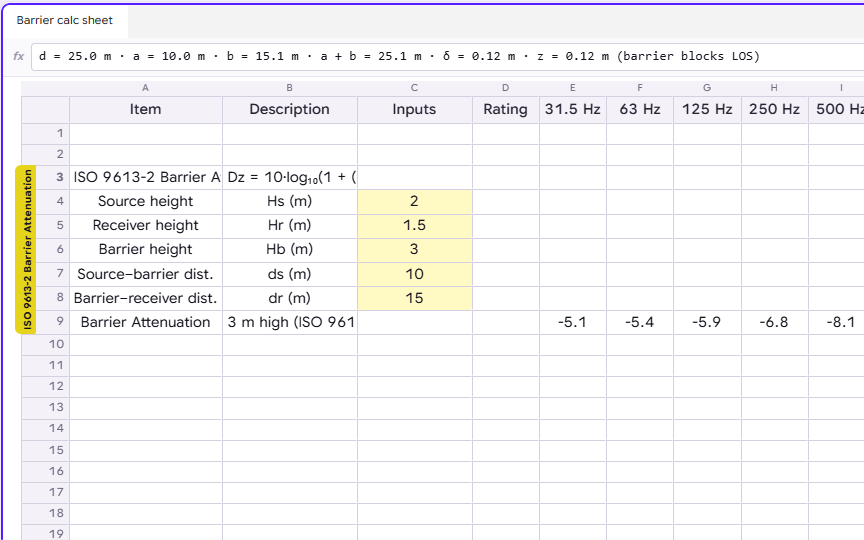Click the 125 Hz column header cell
Image resolution: width=864 pixels, height=540 pixels.
(707, 110)
